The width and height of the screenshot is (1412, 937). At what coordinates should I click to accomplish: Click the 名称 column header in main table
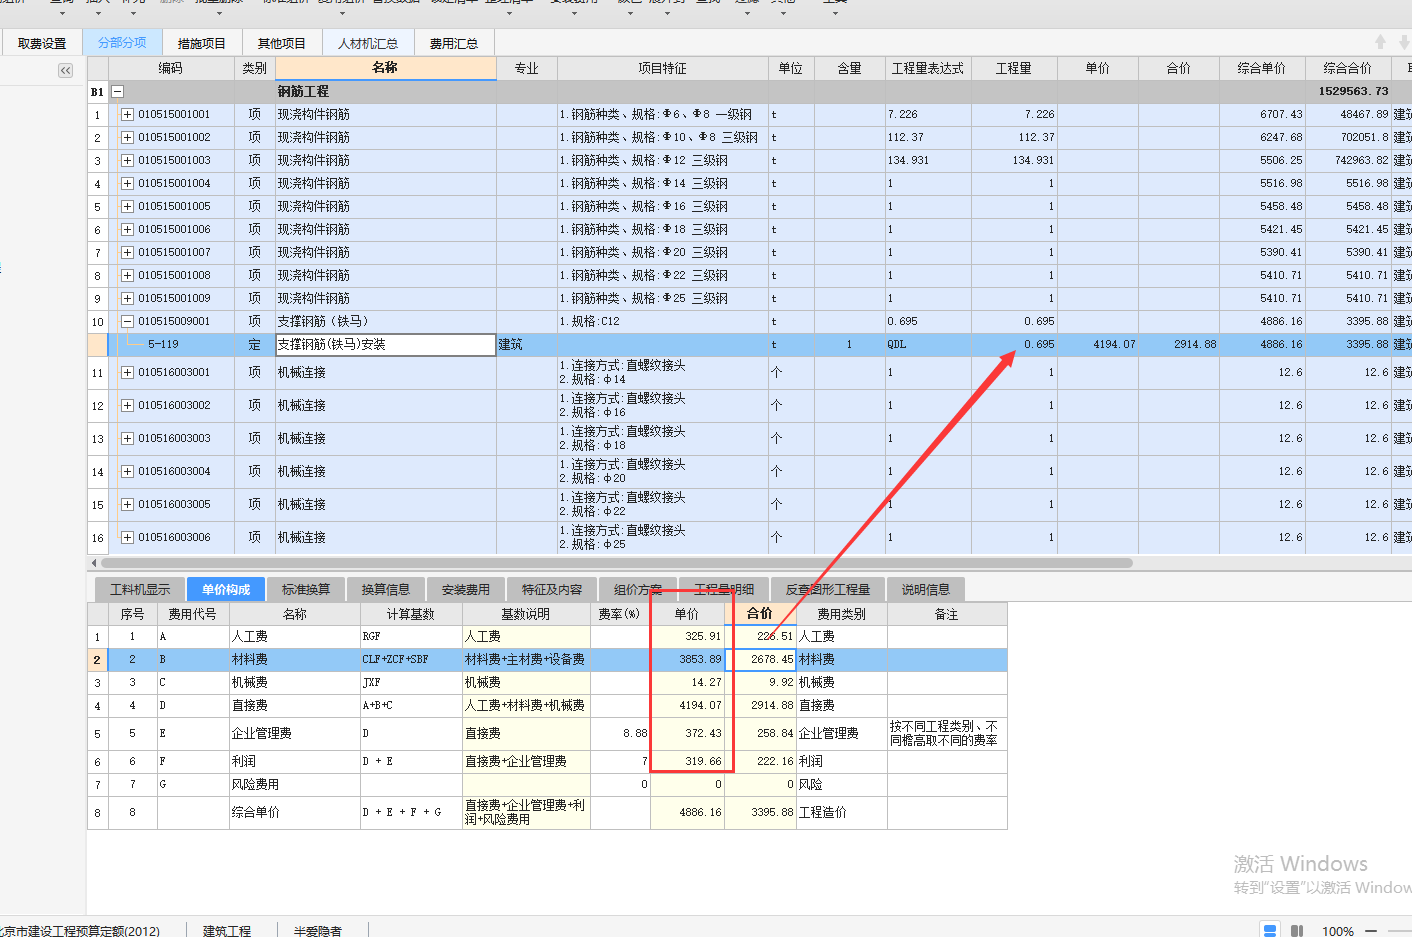385,68
